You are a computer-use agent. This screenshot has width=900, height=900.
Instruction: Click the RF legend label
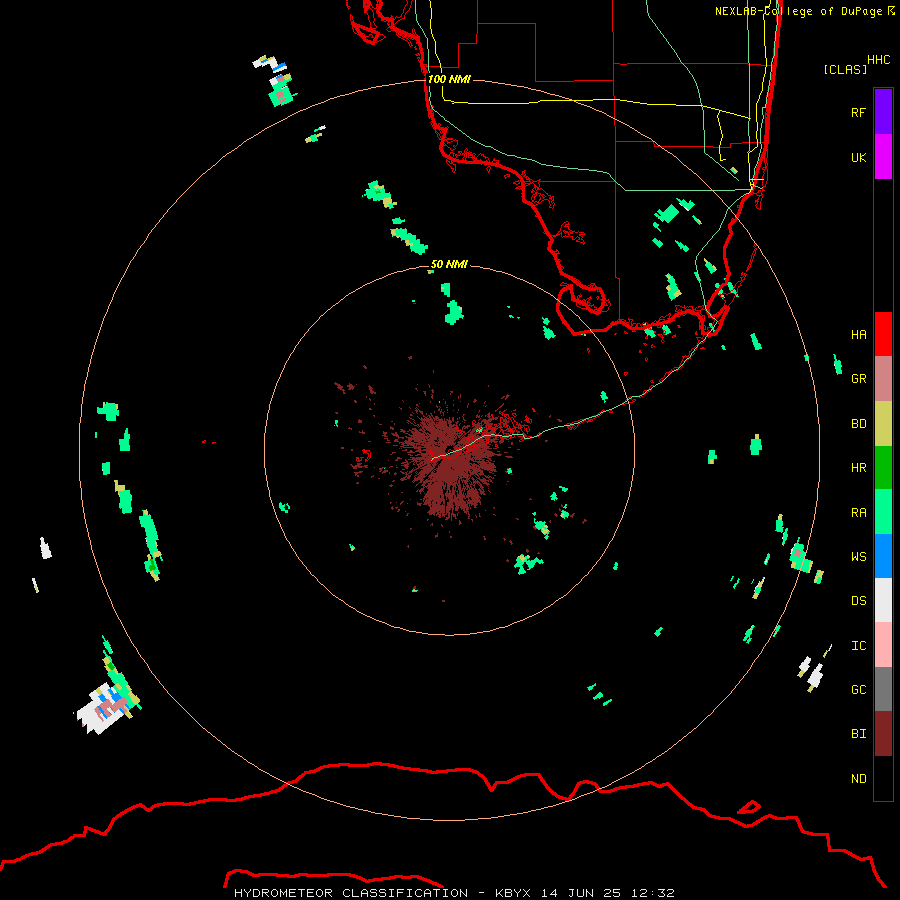tap(858, 112)
